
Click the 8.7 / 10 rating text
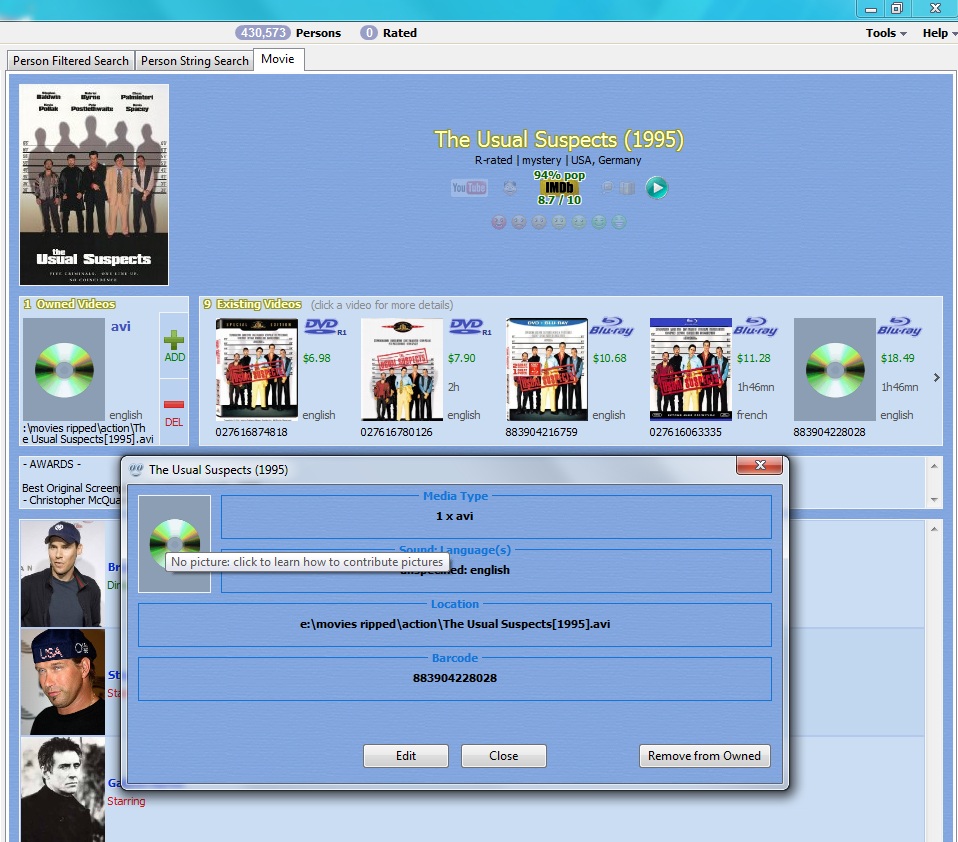(x=559, y=200)
